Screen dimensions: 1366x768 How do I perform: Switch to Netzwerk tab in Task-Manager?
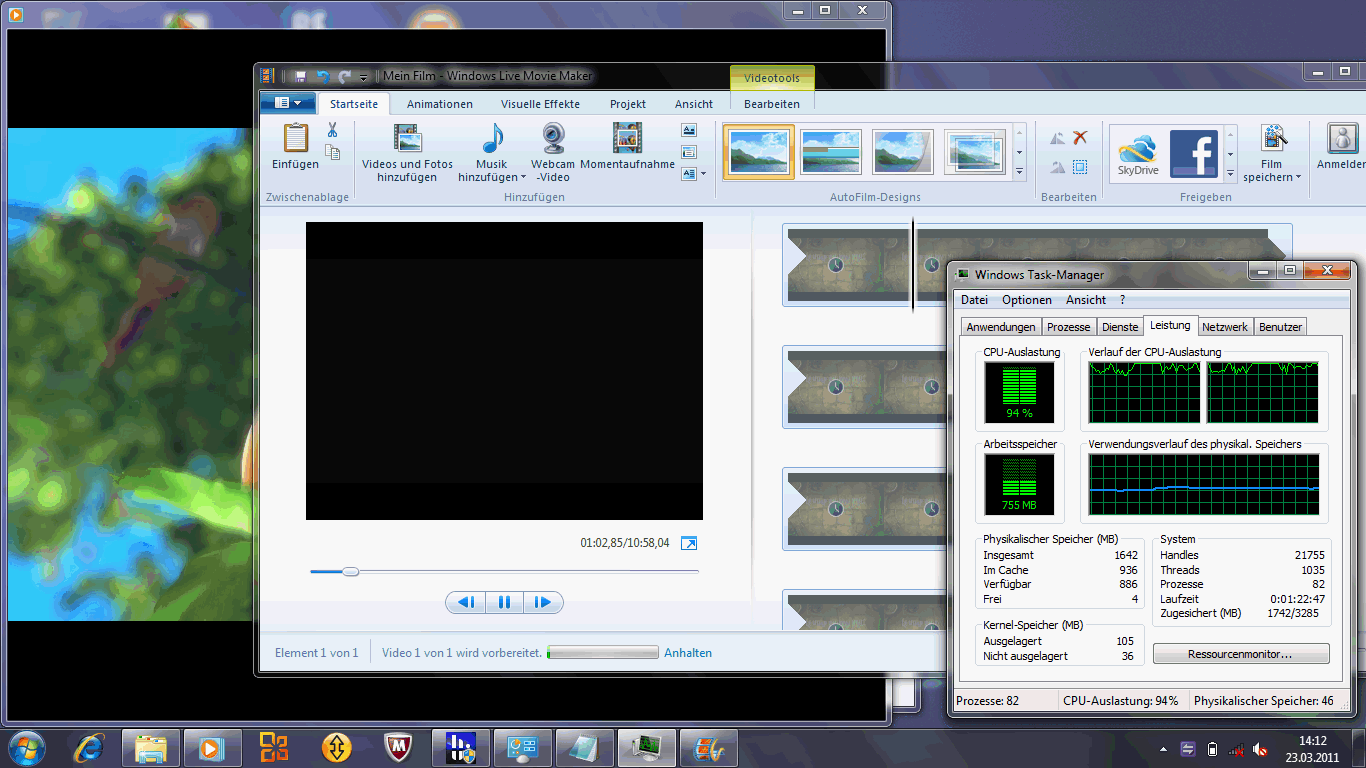(1225, 327)
